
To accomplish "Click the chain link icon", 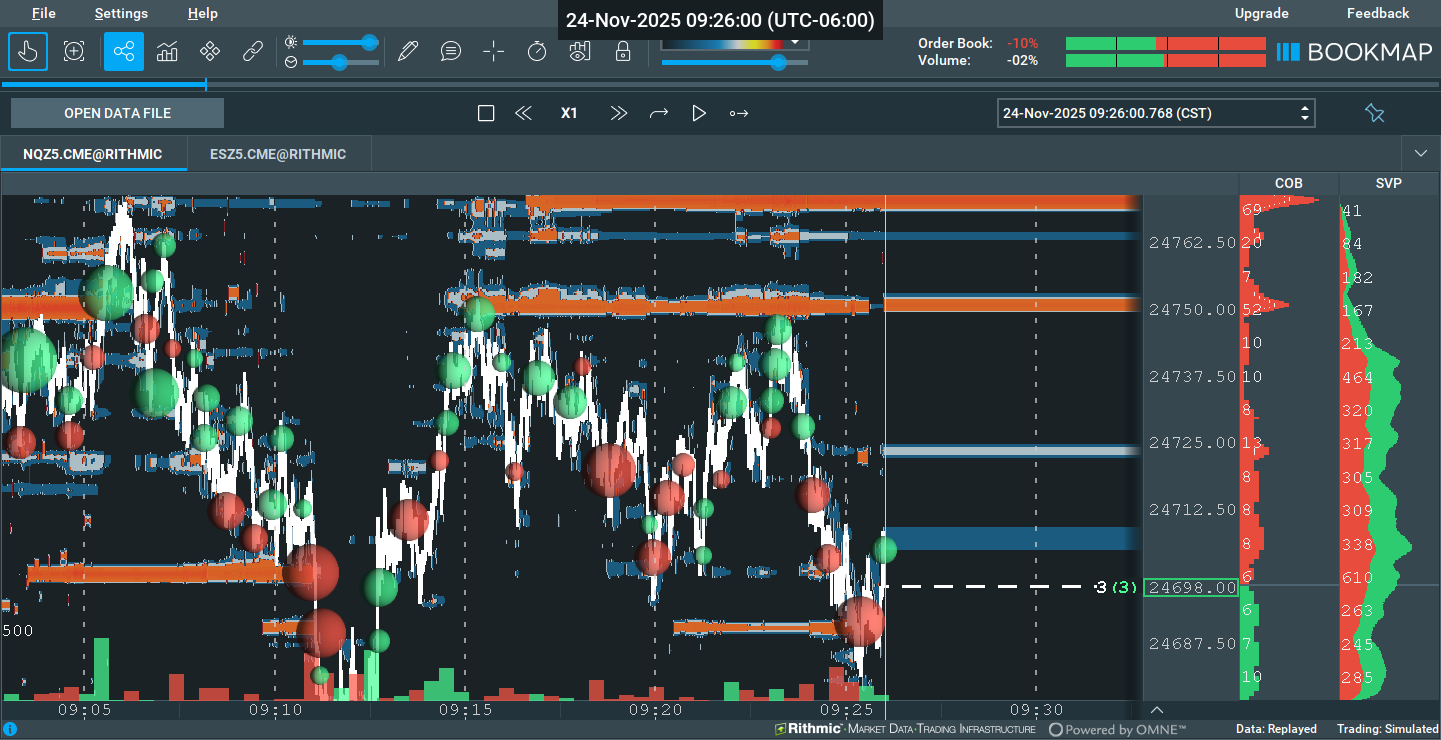I will tap(253, 52).
